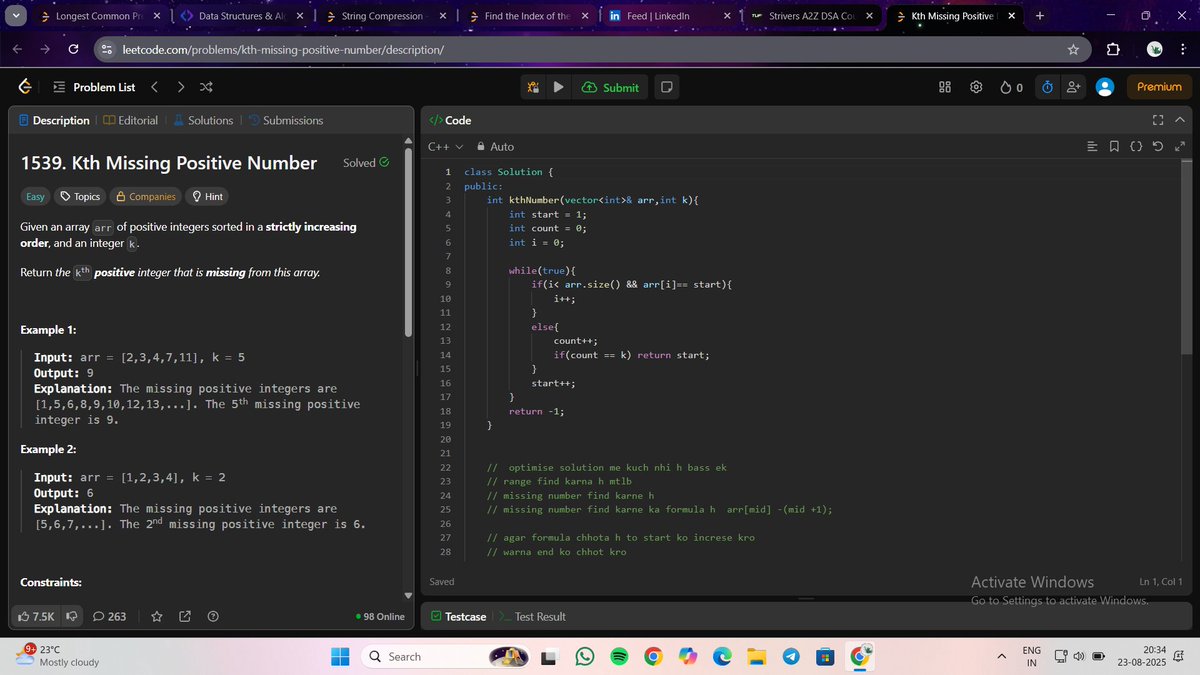Open the browser extensions puzzle icon

click(1114, 49)
